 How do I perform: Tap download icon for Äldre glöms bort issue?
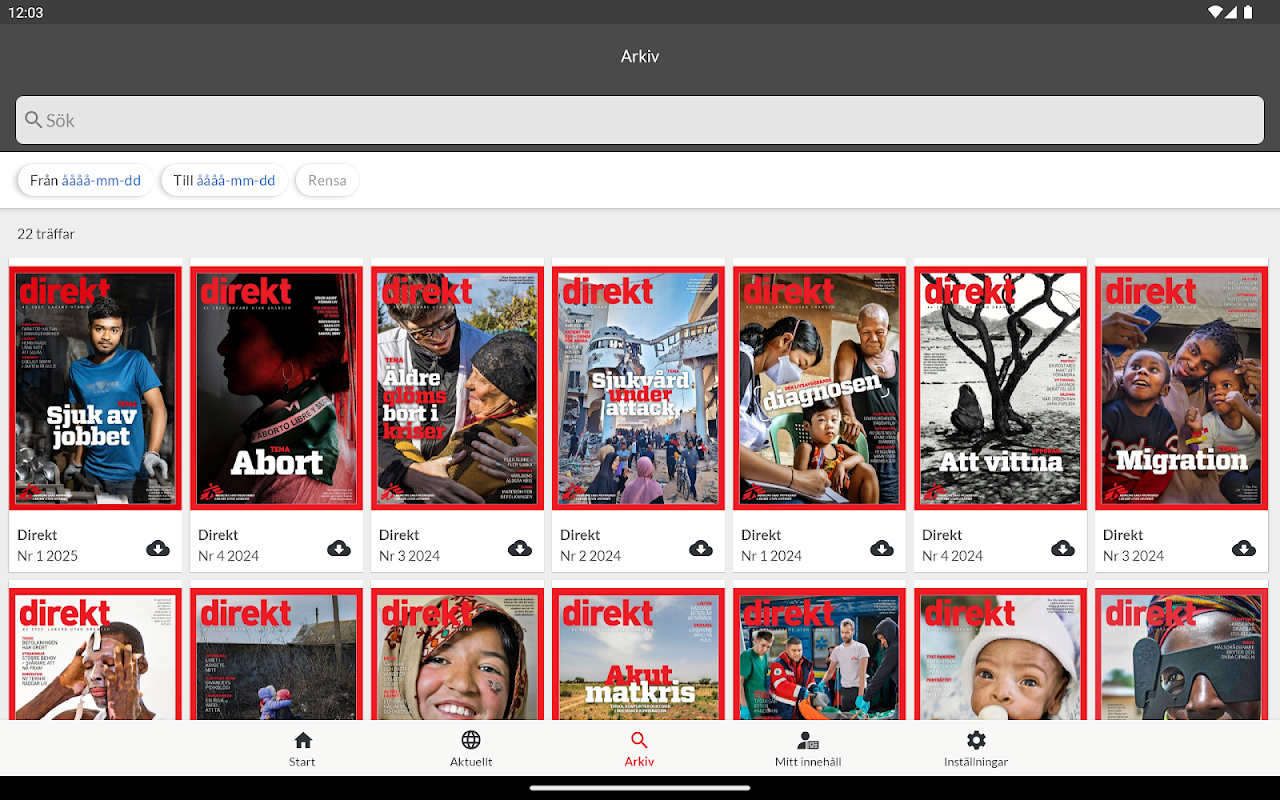(x=520, y=548)
